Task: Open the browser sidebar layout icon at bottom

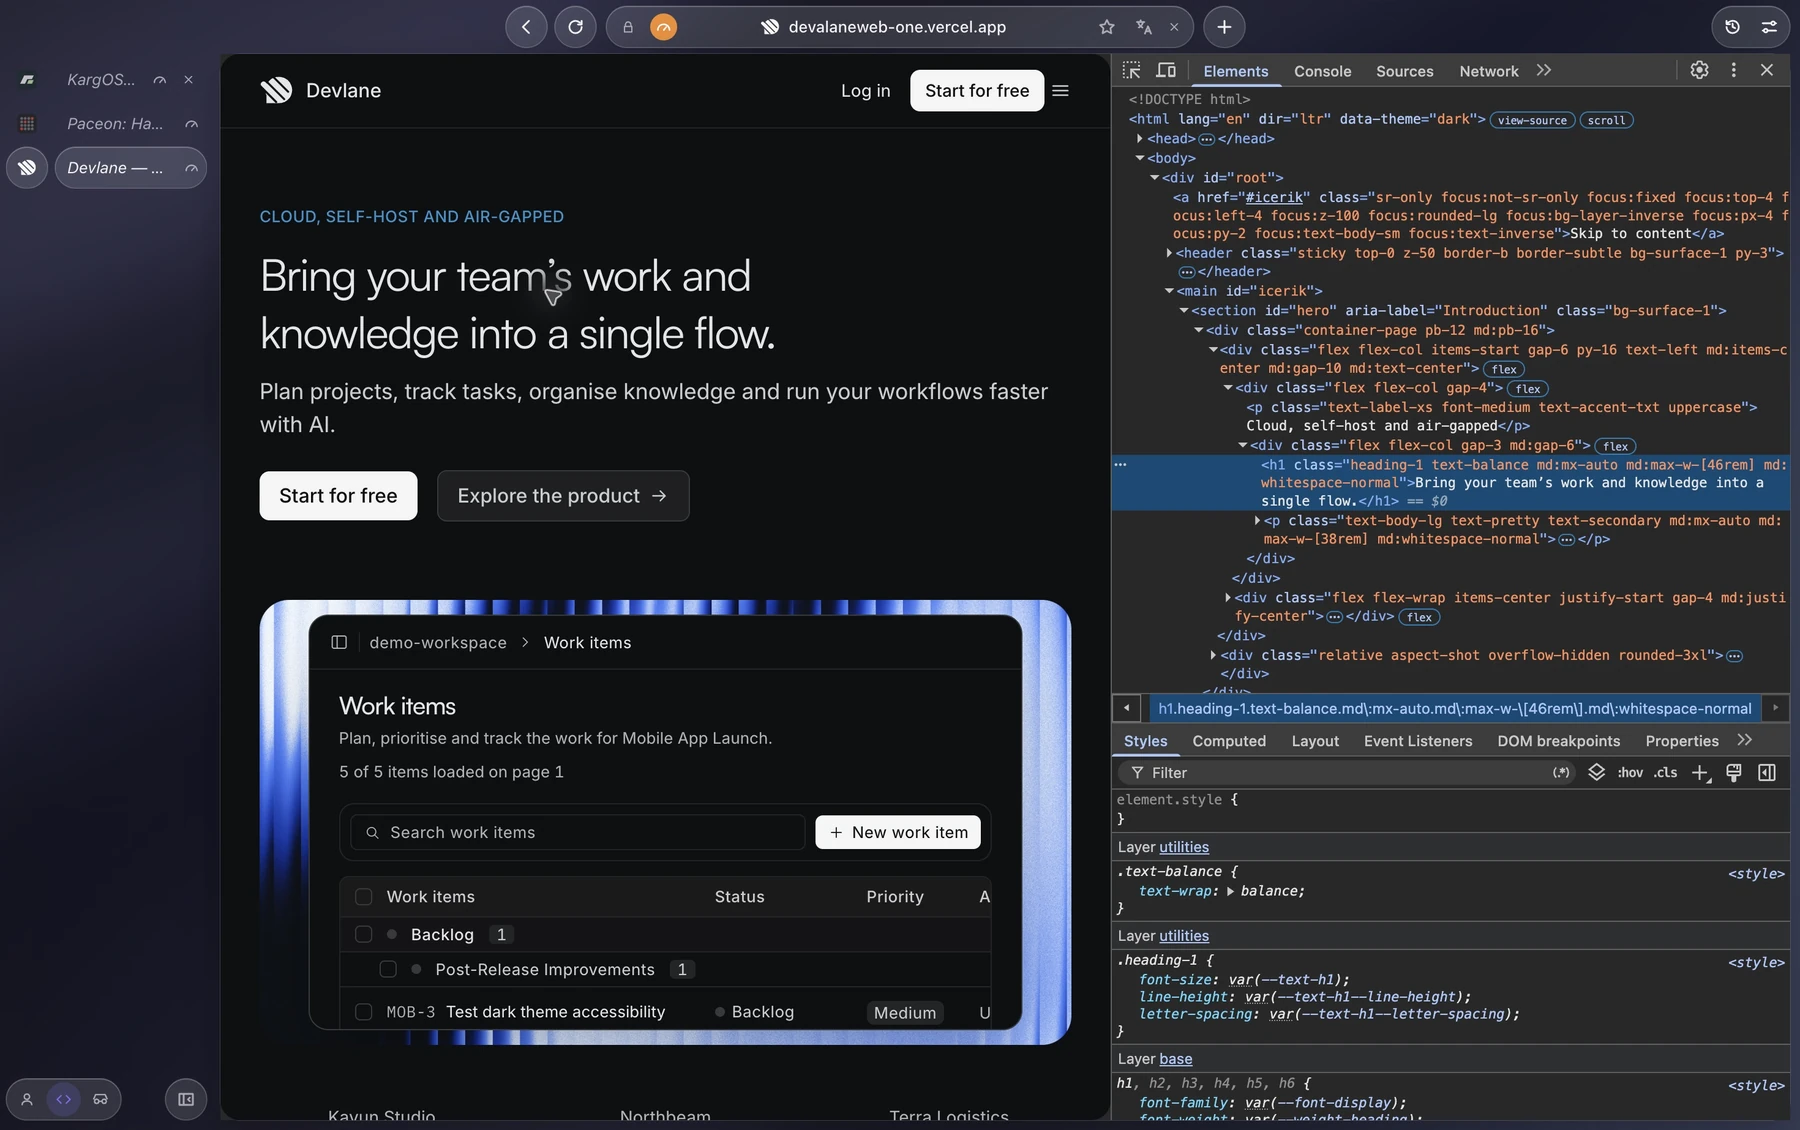Action: [x=186, y=1099]
